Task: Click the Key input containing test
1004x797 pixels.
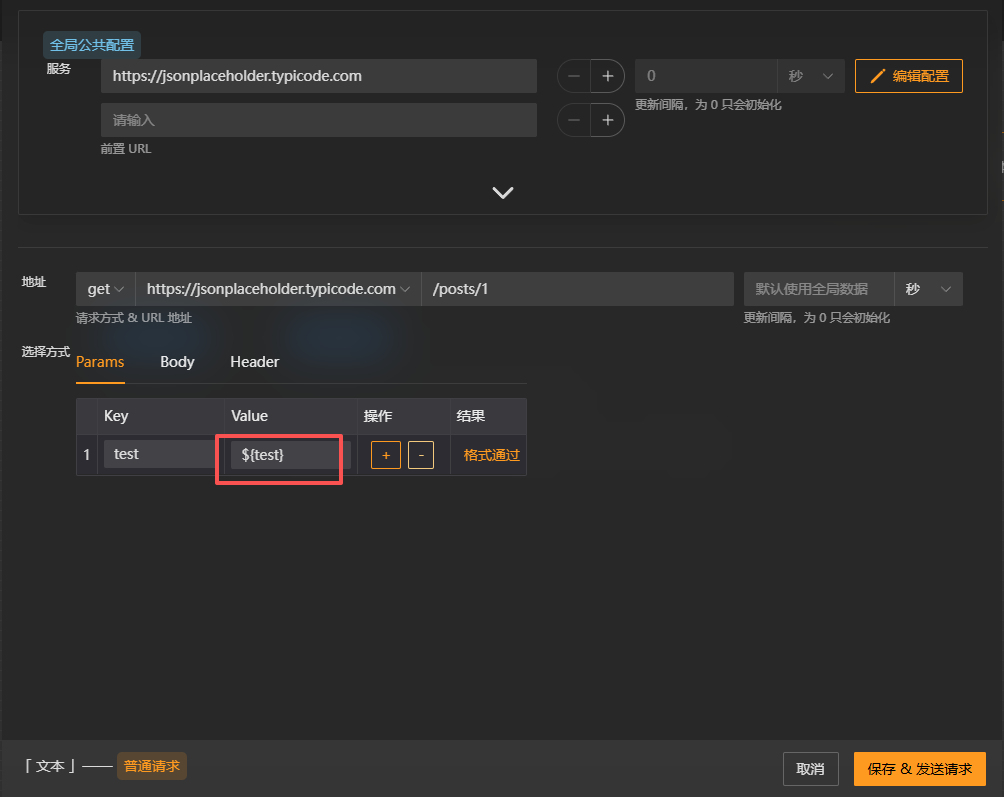Action: coord(160,455)
